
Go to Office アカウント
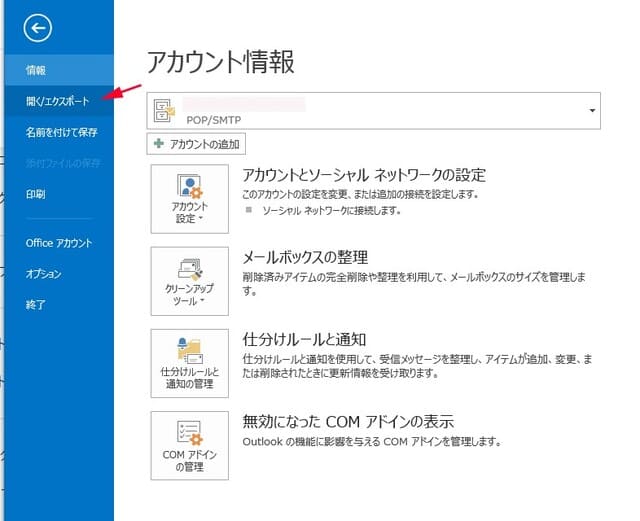[59, 243]
